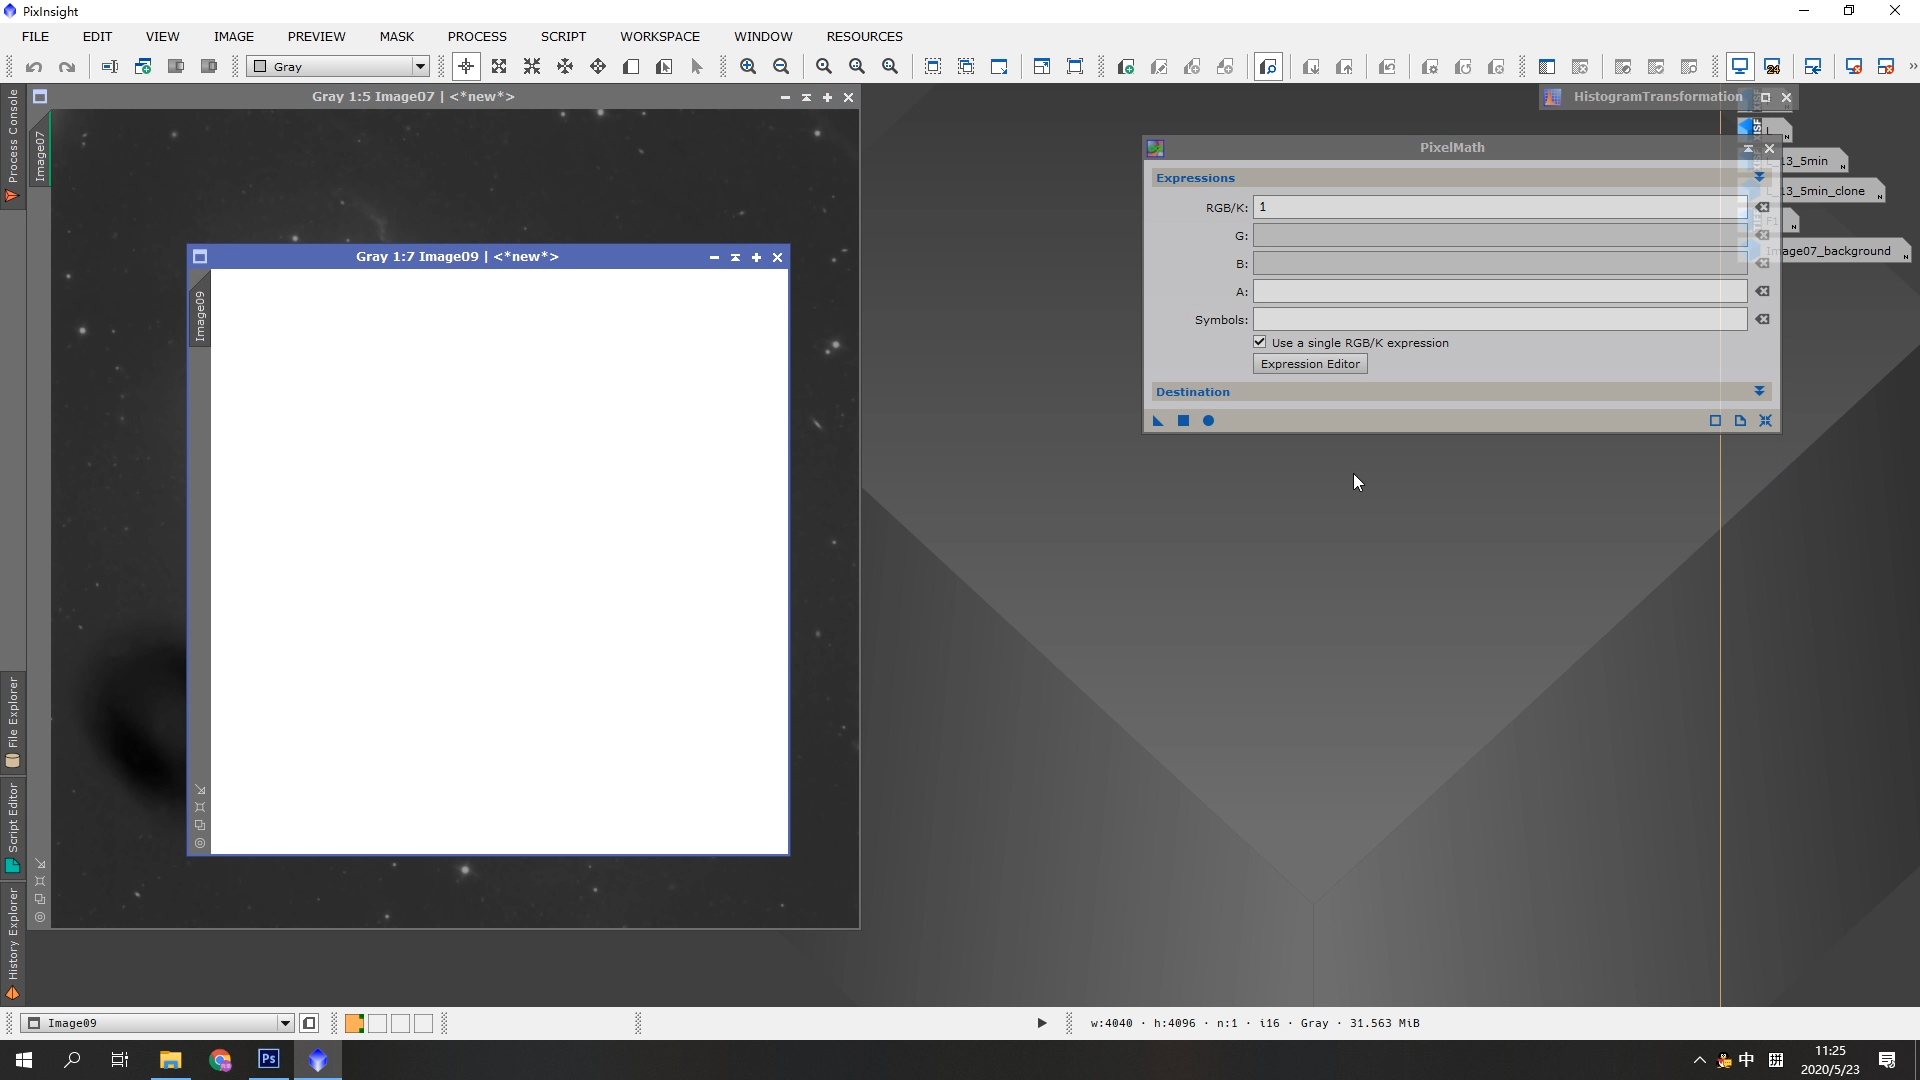
Task: Reset PixelMath with the crossed-arrows icon
Action: coord(1766,421)
